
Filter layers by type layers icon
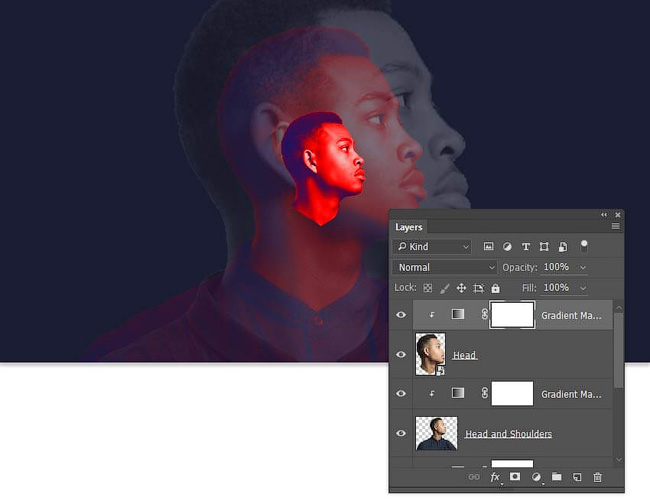525,247
